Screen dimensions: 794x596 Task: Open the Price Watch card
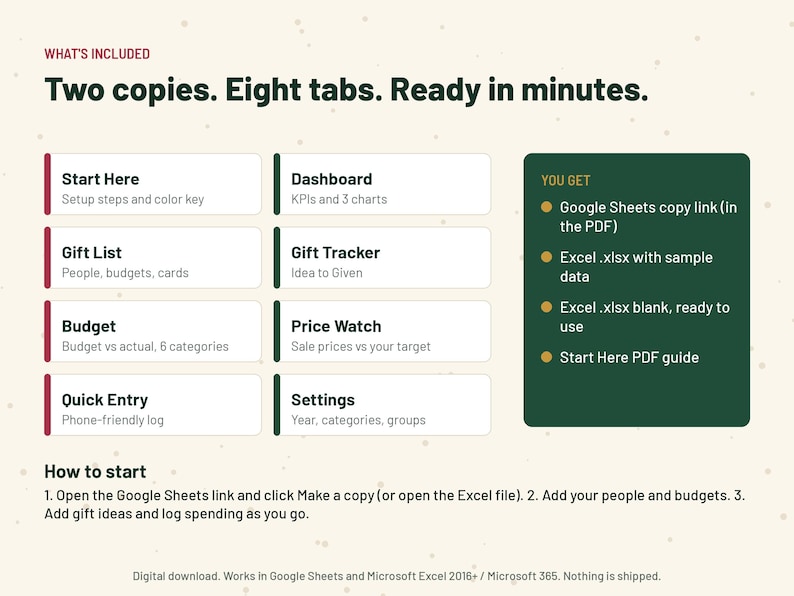[x=382, y=331]
